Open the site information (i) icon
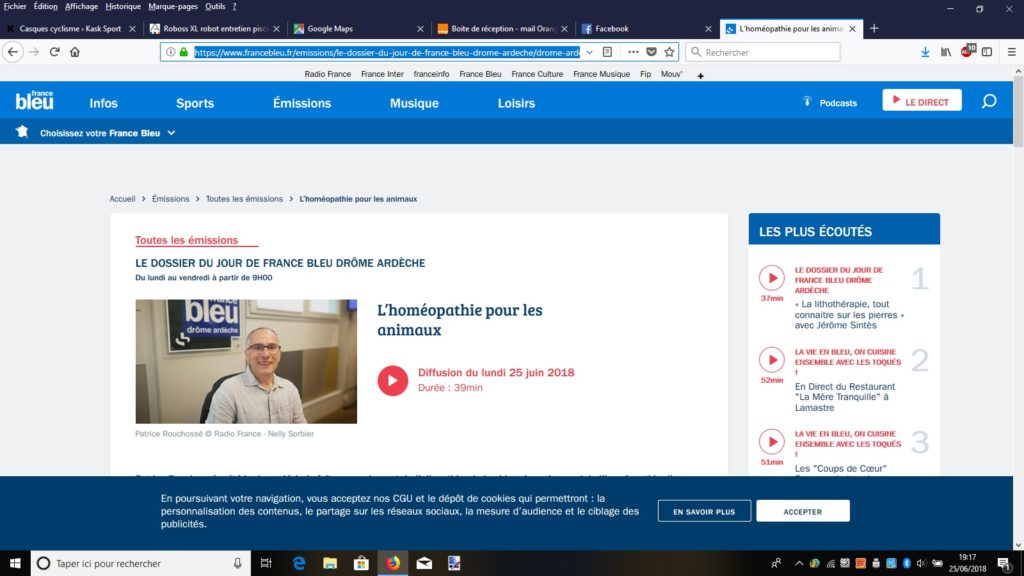The height and width of the screenshot is (576, 1024). (x=170, y=52)
